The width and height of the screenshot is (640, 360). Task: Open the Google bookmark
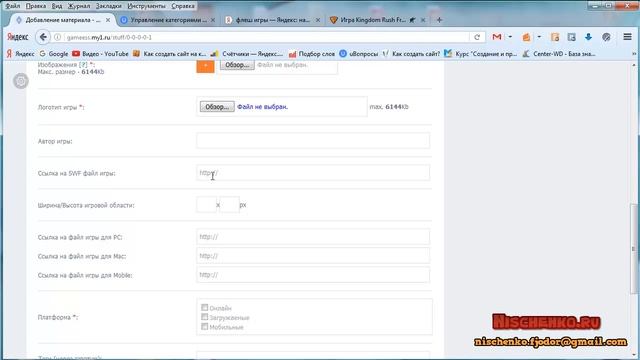pyautogui.click(x=54, y=53)
